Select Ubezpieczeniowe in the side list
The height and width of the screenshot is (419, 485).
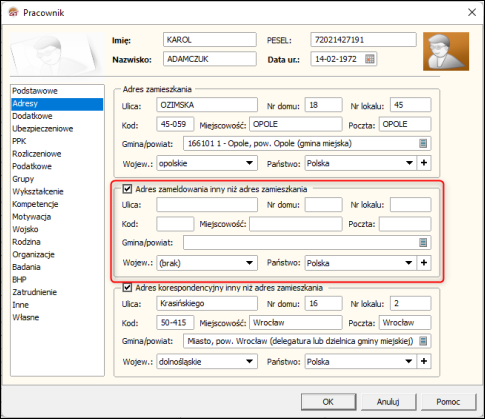coord(43,129)
